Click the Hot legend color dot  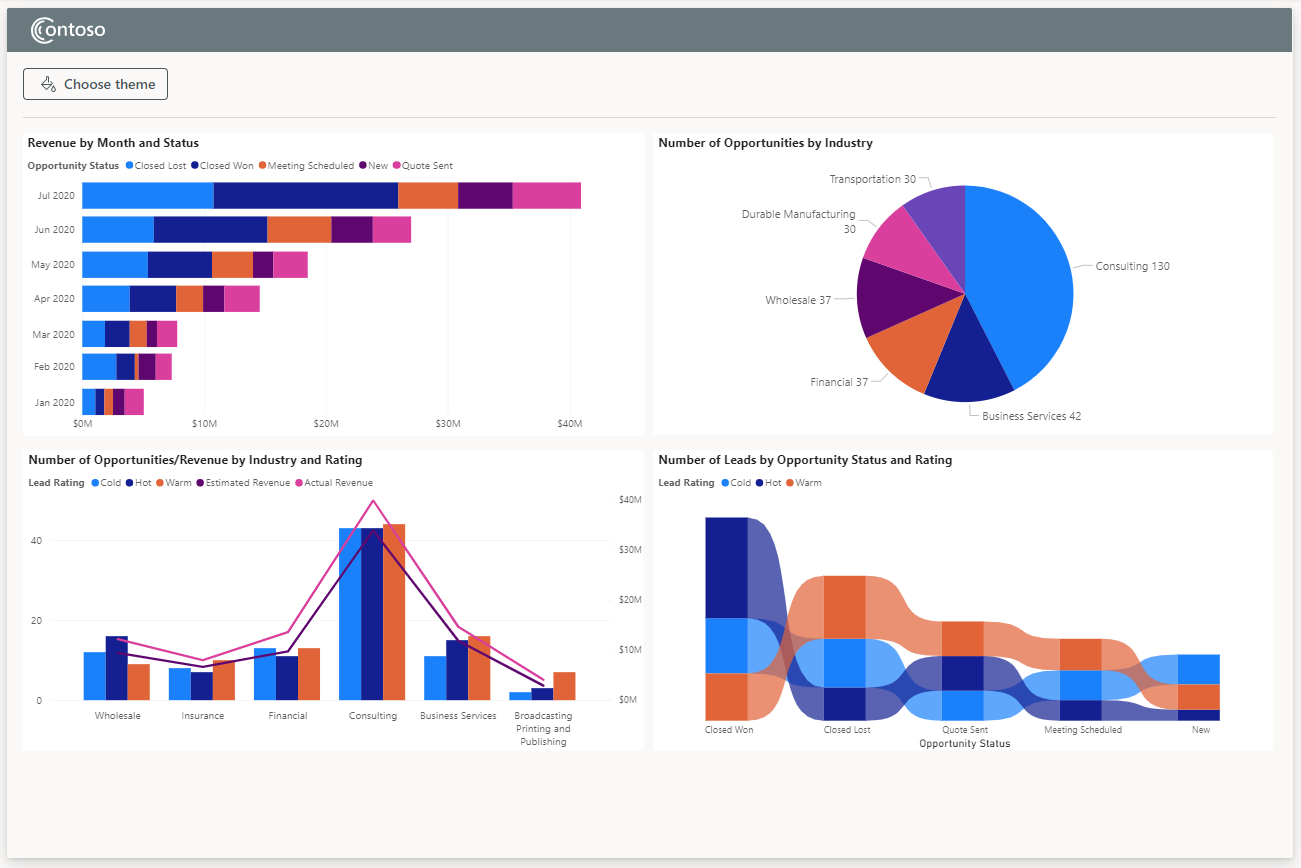pyautogui.click(x=127, y=482)
